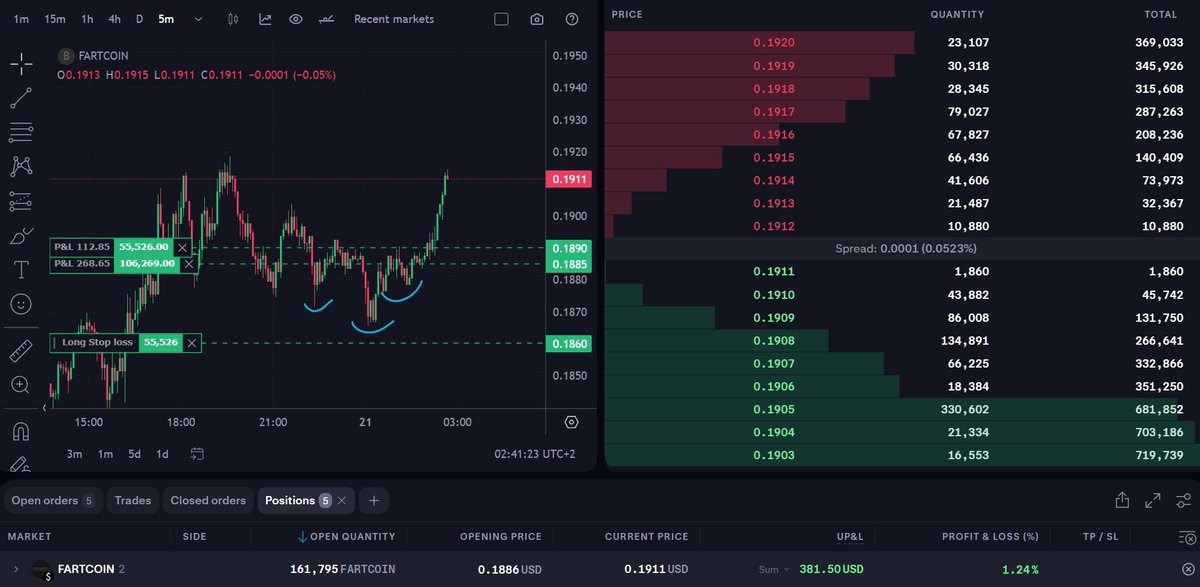Cancel the Long Stop loss order

coord(192,343)
